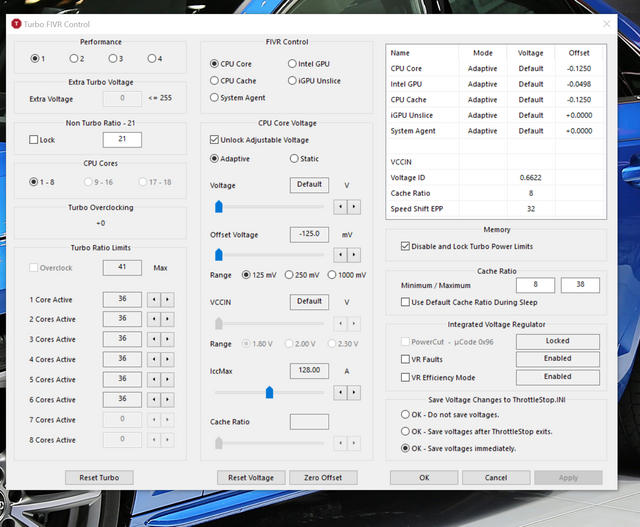Image resolution: width=640 pixels, height=527 pixels.
Task: Click the IccMax slider handle
Action: point(269,392)
